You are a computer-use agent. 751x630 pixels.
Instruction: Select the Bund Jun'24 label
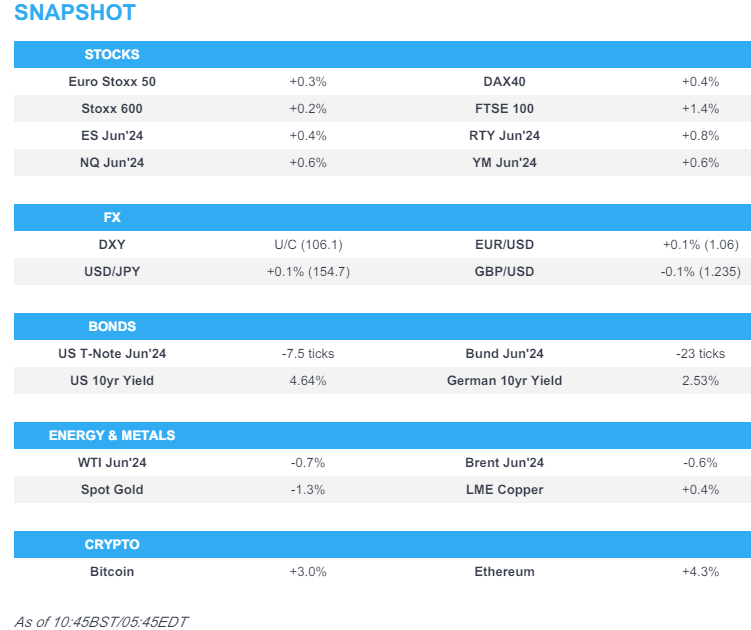click(x=504, y=353)
